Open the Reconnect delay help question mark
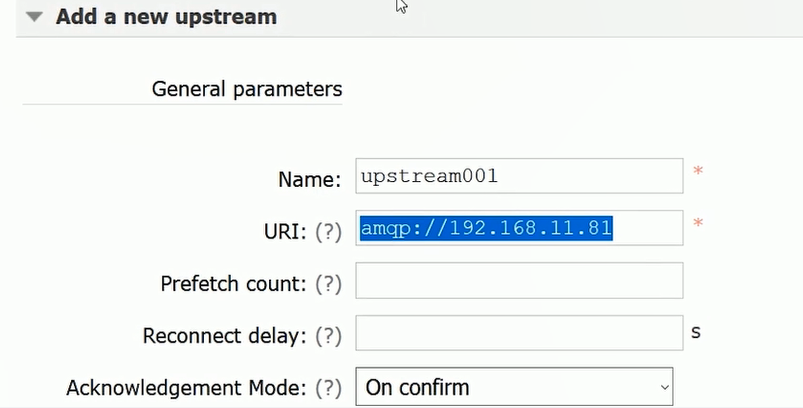This screenshot has width=803, height=408. pyautogui.click(x=328, y=336)
